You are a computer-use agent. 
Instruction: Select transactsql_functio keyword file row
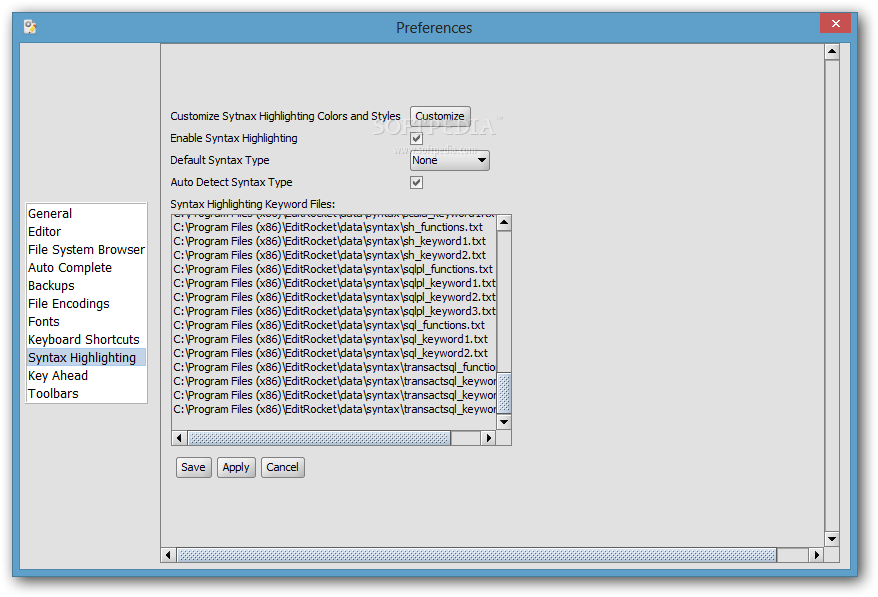coord(334,367)
